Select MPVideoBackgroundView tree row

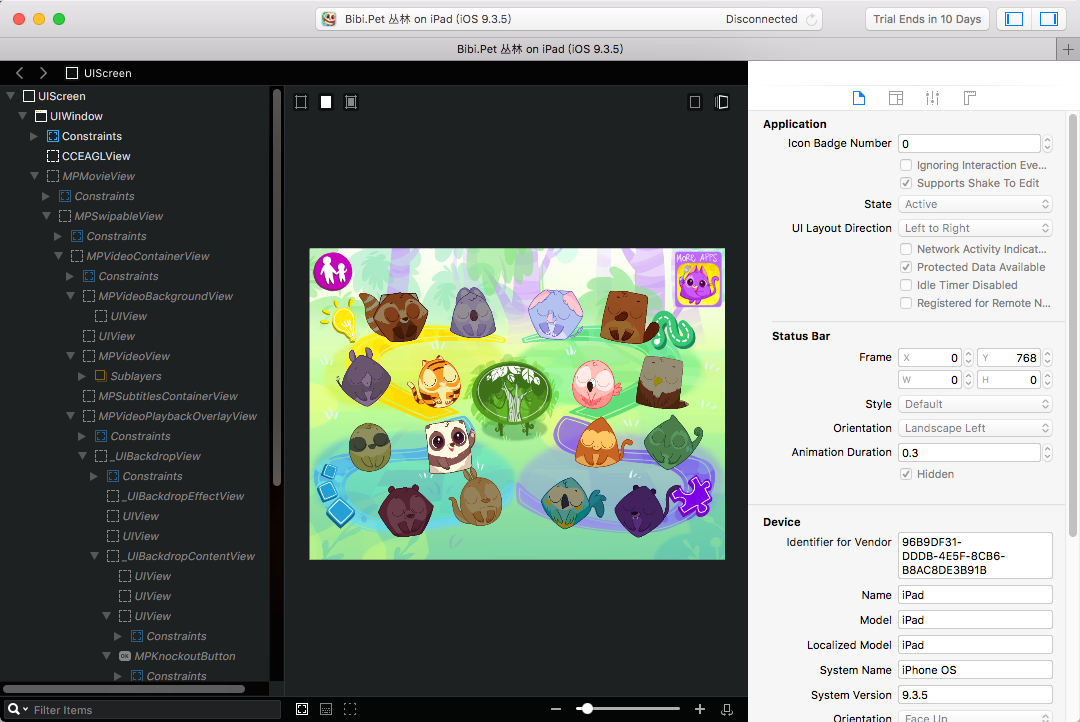136,296
